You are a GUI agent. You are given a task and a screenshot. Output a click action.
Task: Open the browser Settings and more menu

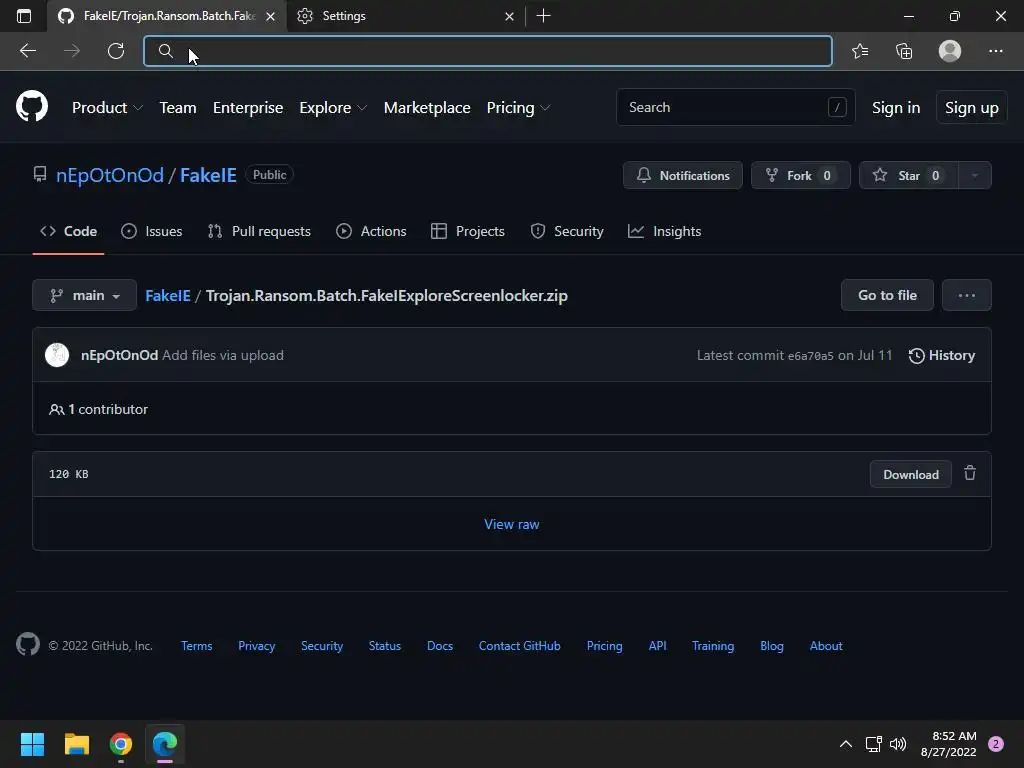pos(995,51)
